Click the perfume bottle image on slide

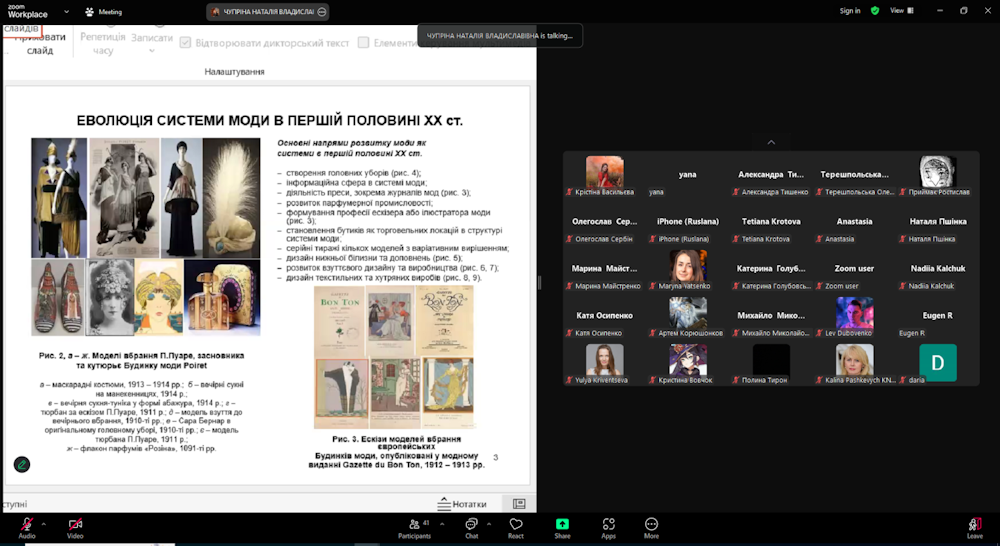point(222,297)
